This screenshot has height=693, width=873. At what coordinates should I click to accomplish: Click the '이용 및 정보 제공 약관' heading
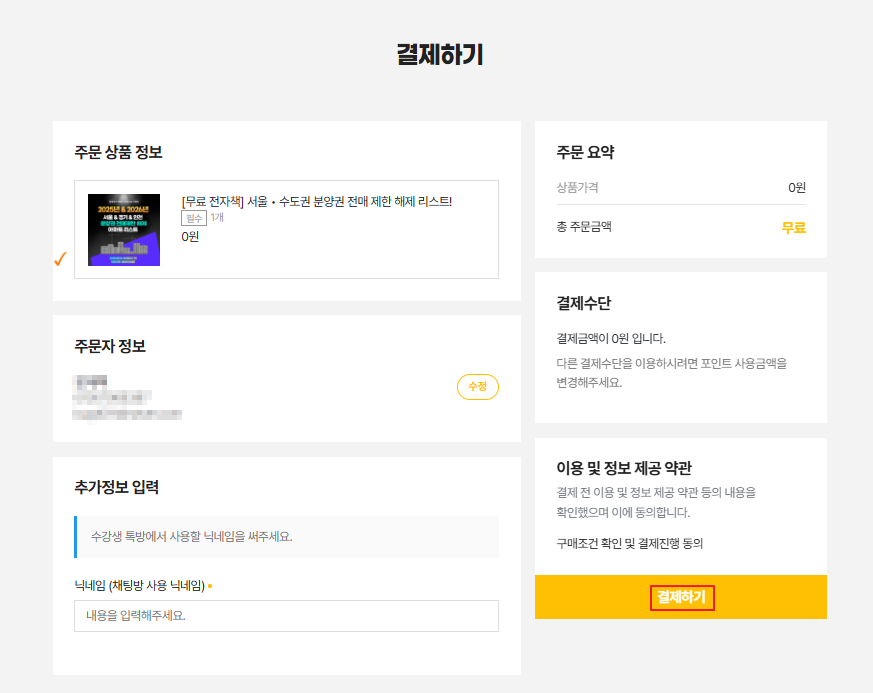tap(624, 468)
